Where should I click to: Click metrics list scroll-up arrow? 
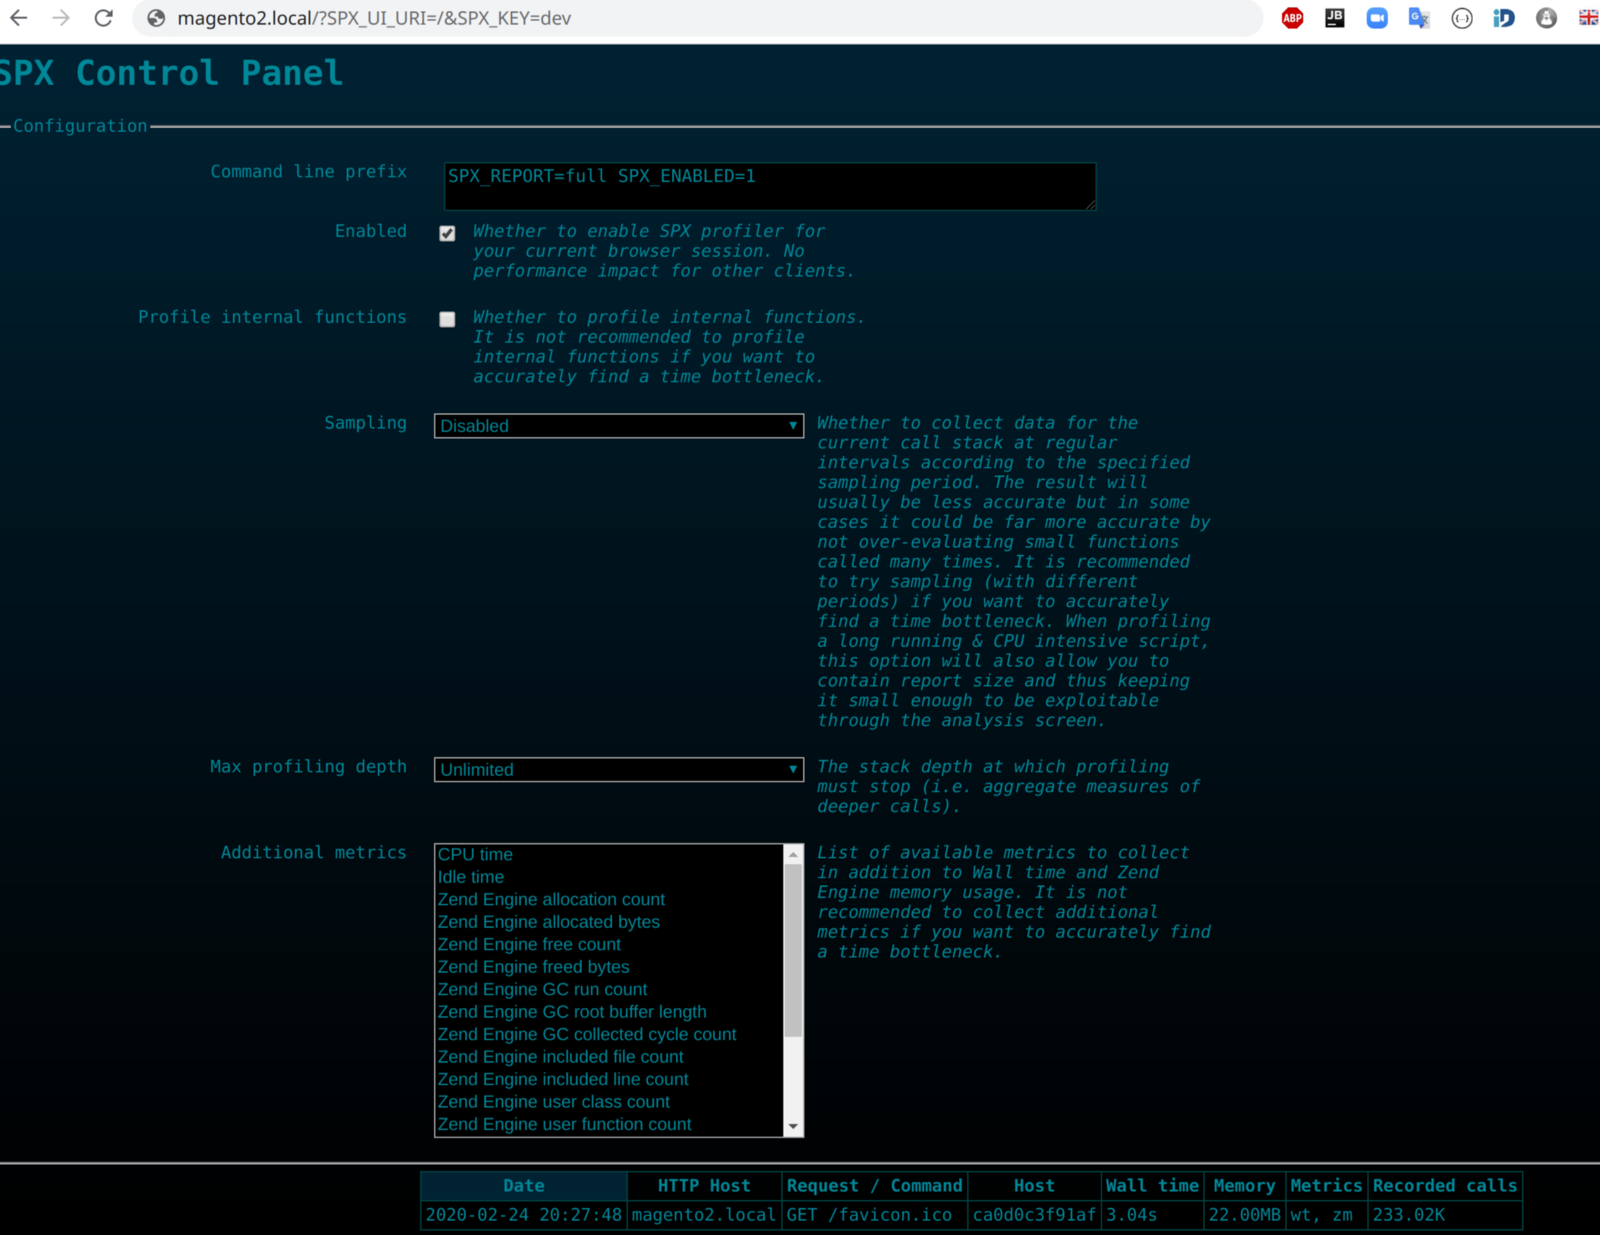click(x=793, y=854)
